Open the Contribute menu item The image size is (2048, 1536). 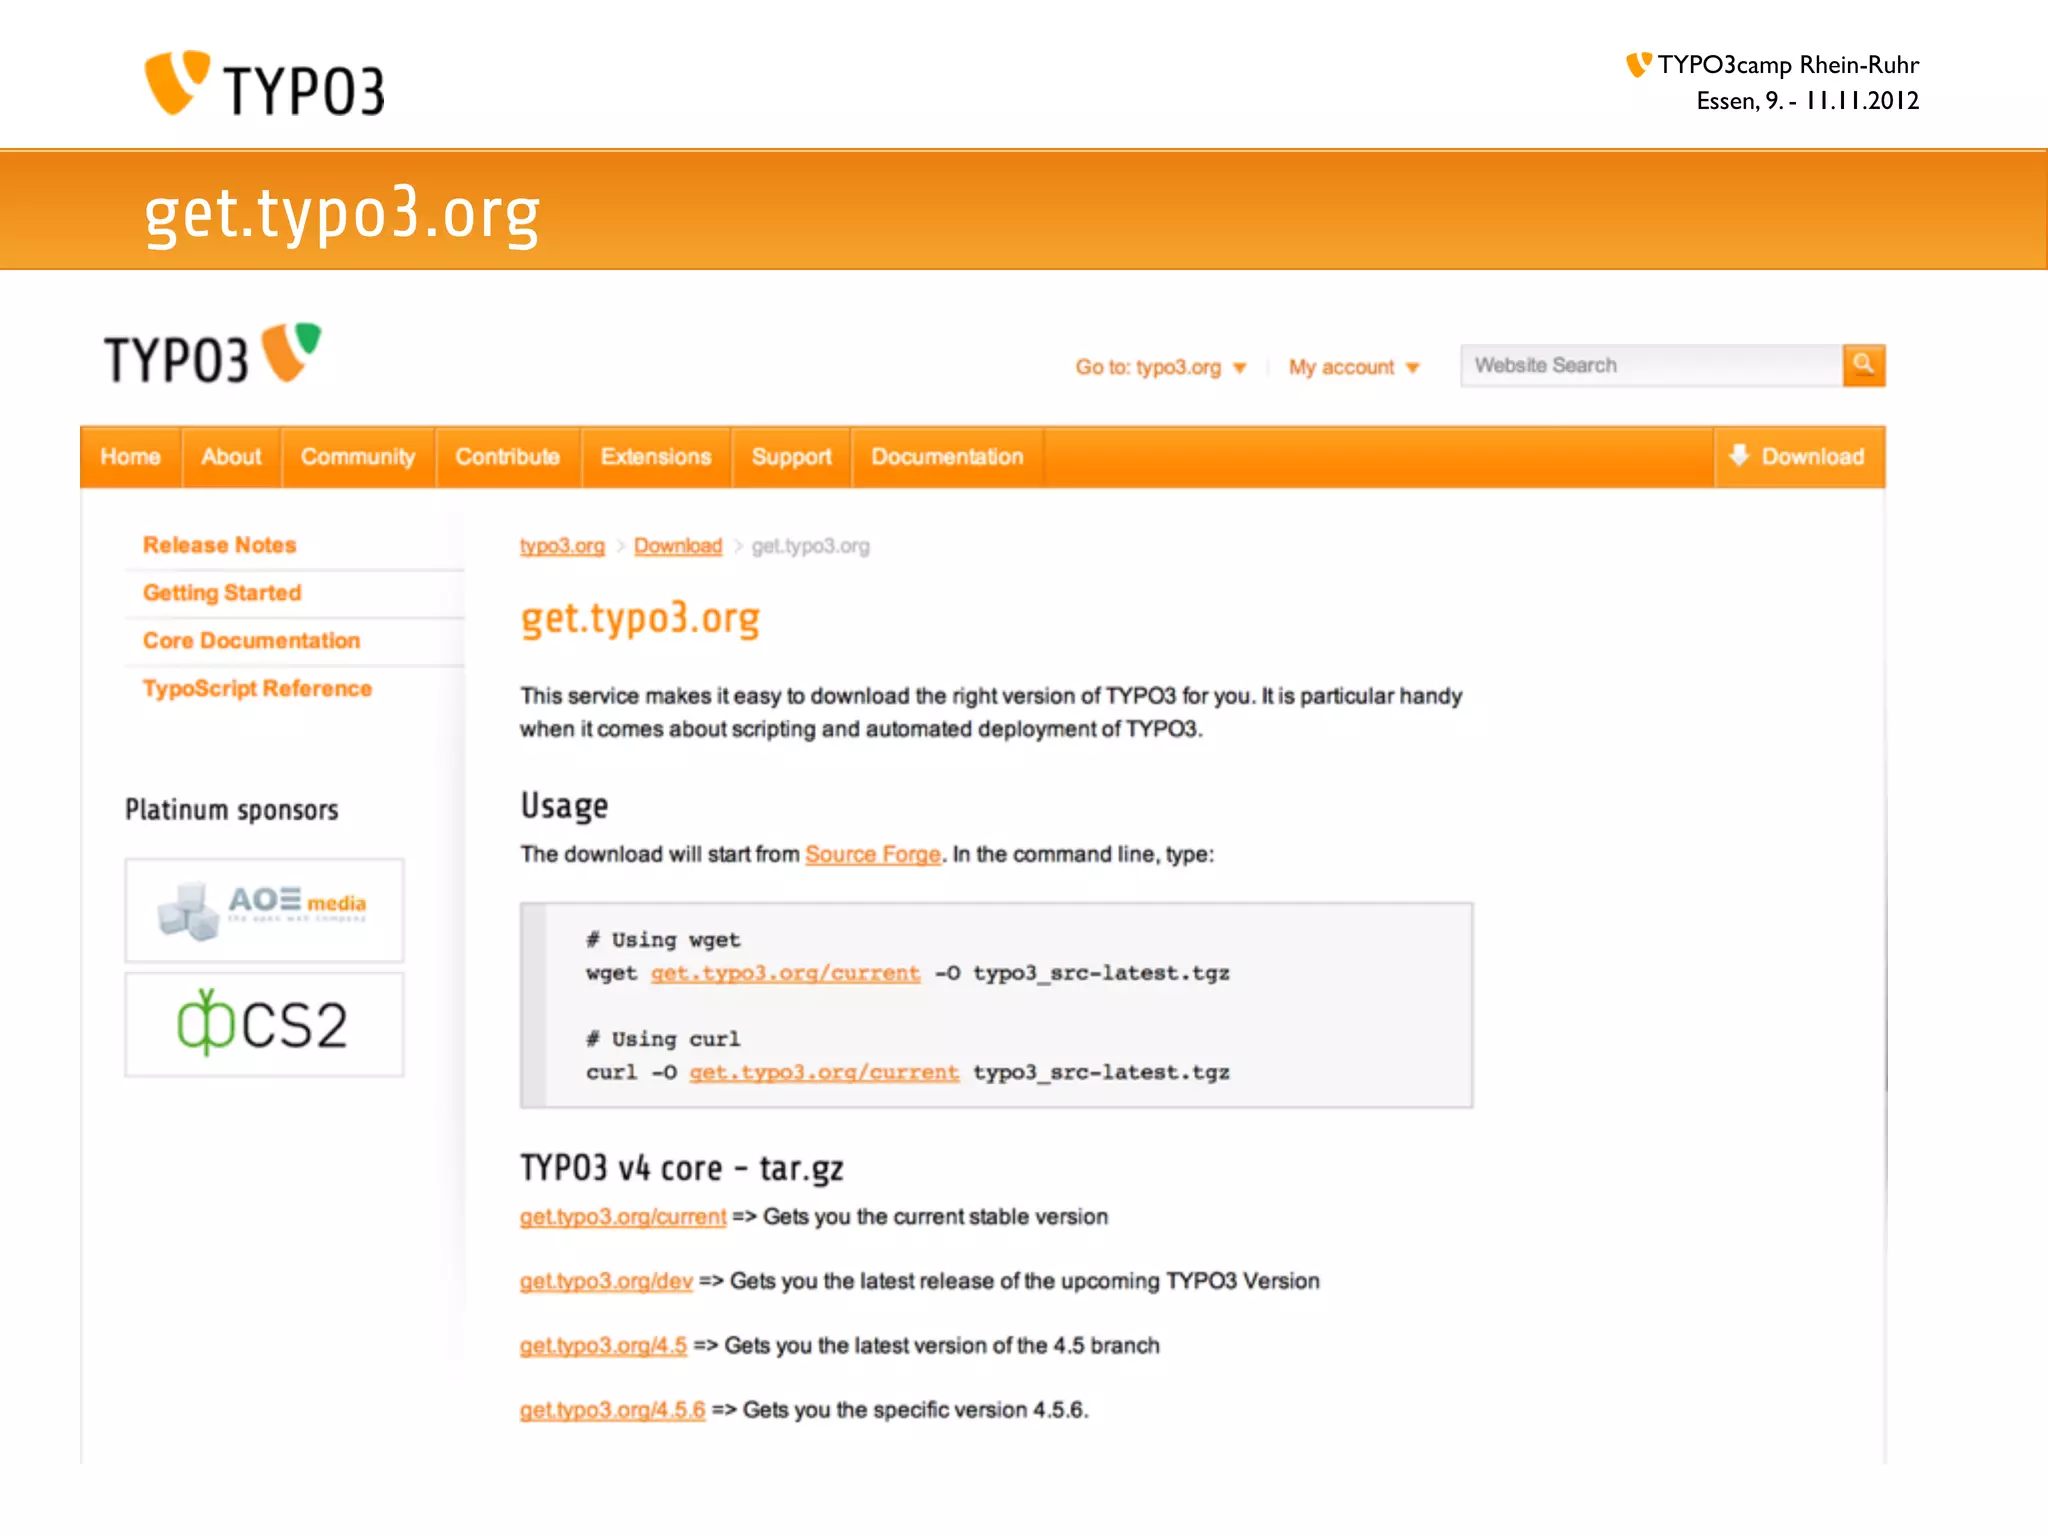click(x=508, y=457)
